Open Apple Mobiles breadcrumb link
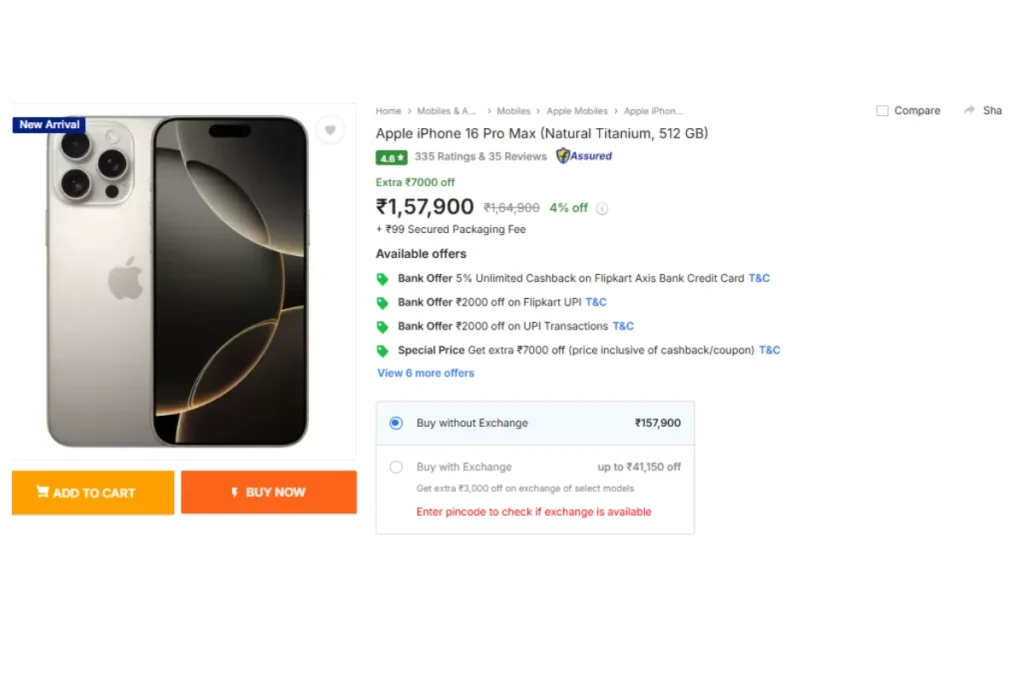Viewport: 1024px width, 683px height. [577, 111]
